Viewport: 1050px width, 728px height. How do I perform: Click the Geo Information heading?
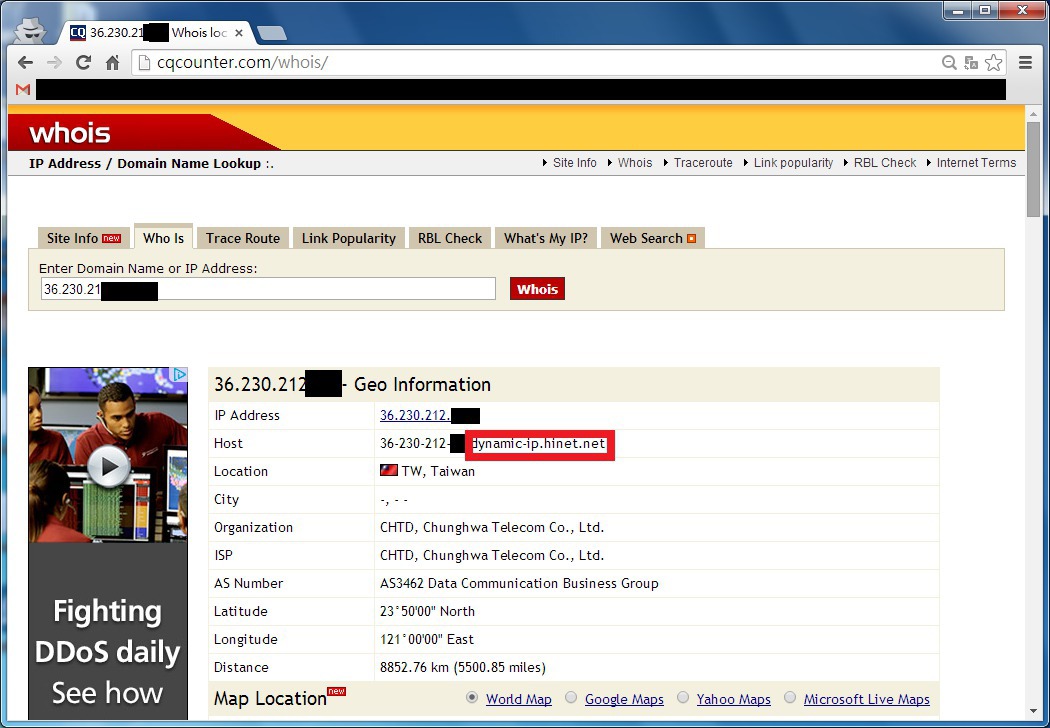[422, 384]
